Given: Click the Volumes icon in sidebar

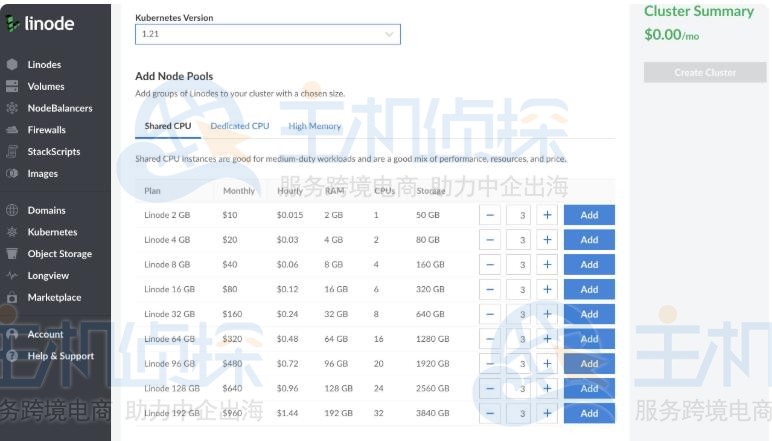Looking at the screenshot, I should (12, 86).
